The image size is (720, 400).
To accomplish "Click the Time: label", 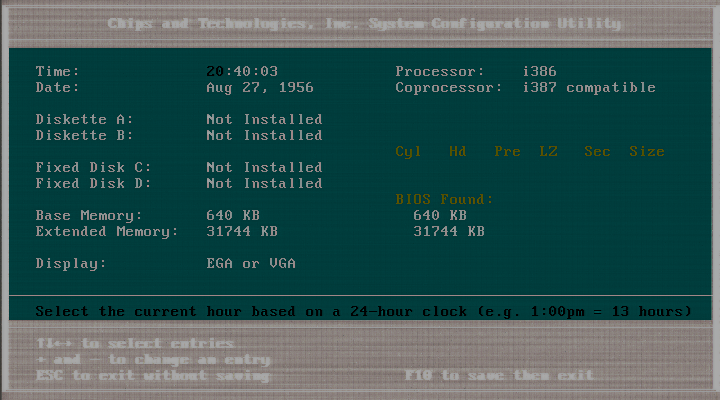I will click(57, 71).
